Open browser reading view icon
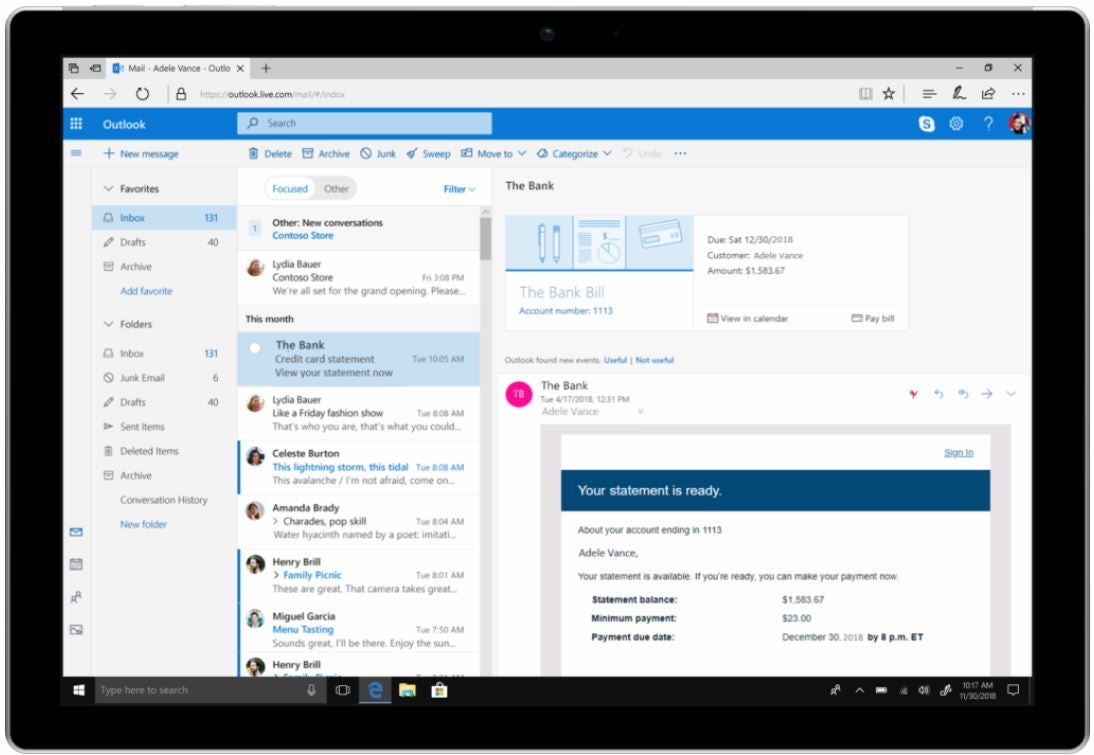The height and width of the screenshot is (755, 1094). [x=865, y=94]
